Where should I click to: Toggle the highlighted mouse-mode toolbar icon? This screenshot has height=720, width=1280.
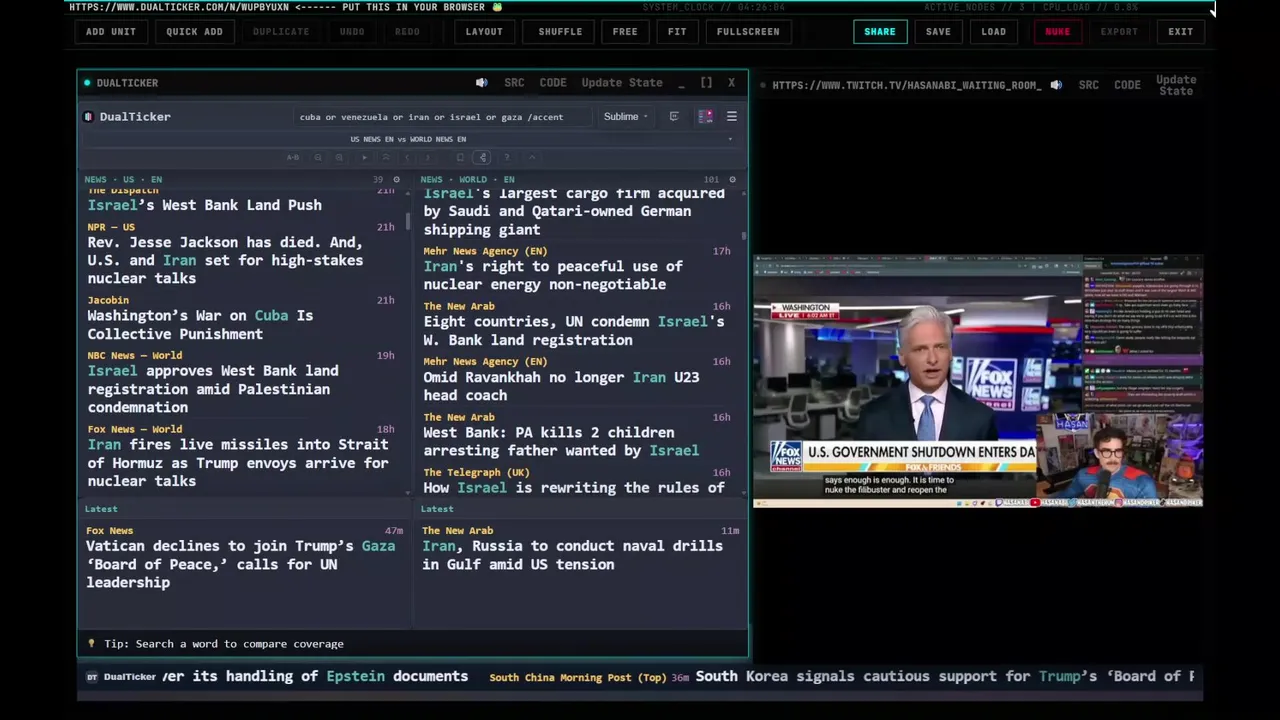tap(482, 157)
